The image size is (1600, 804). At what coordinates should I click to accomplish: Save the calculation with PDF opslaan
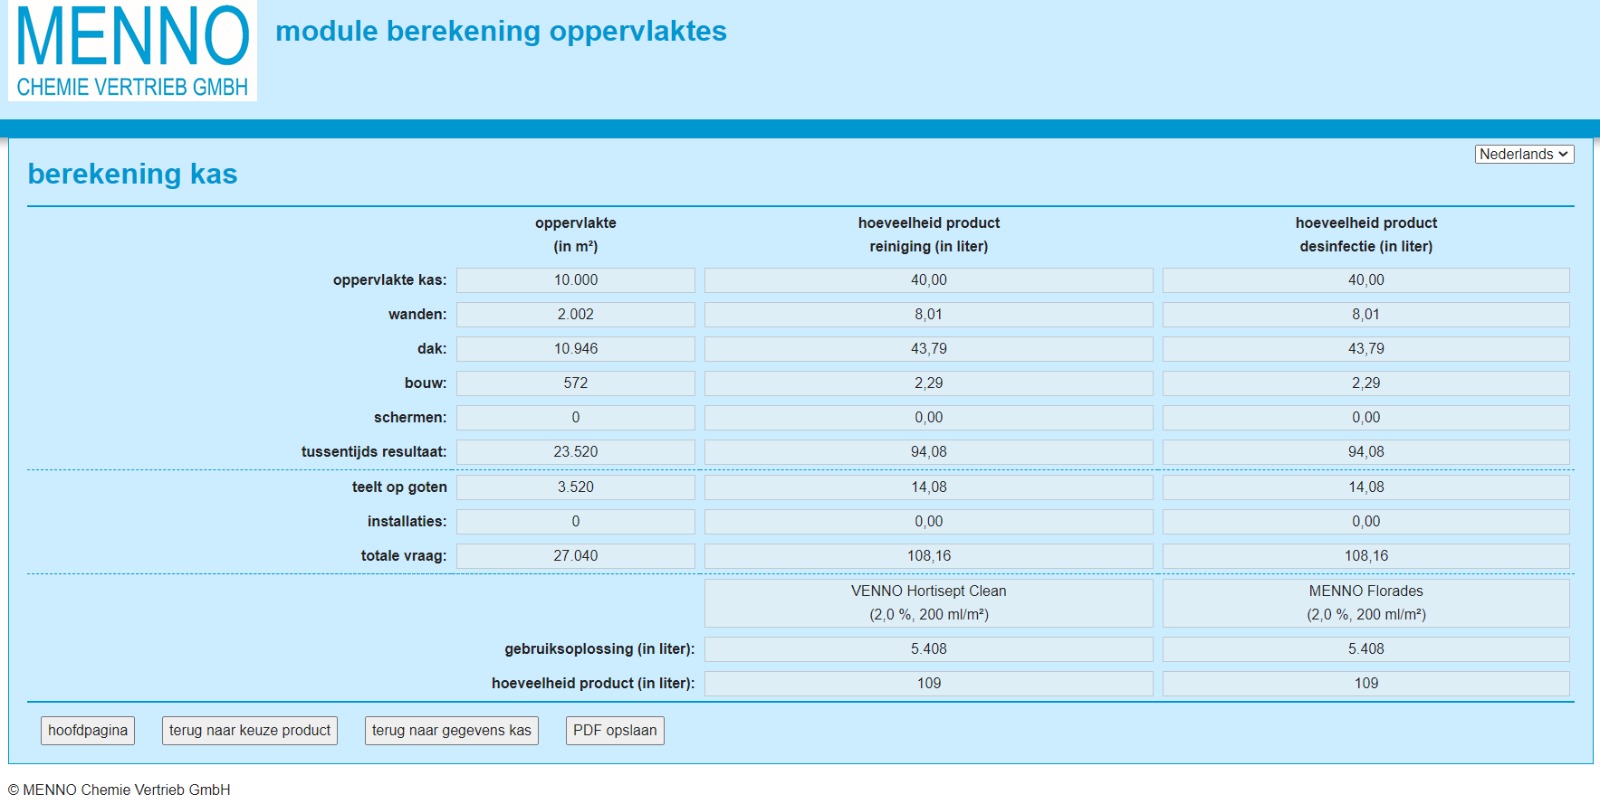pos(614,731)
